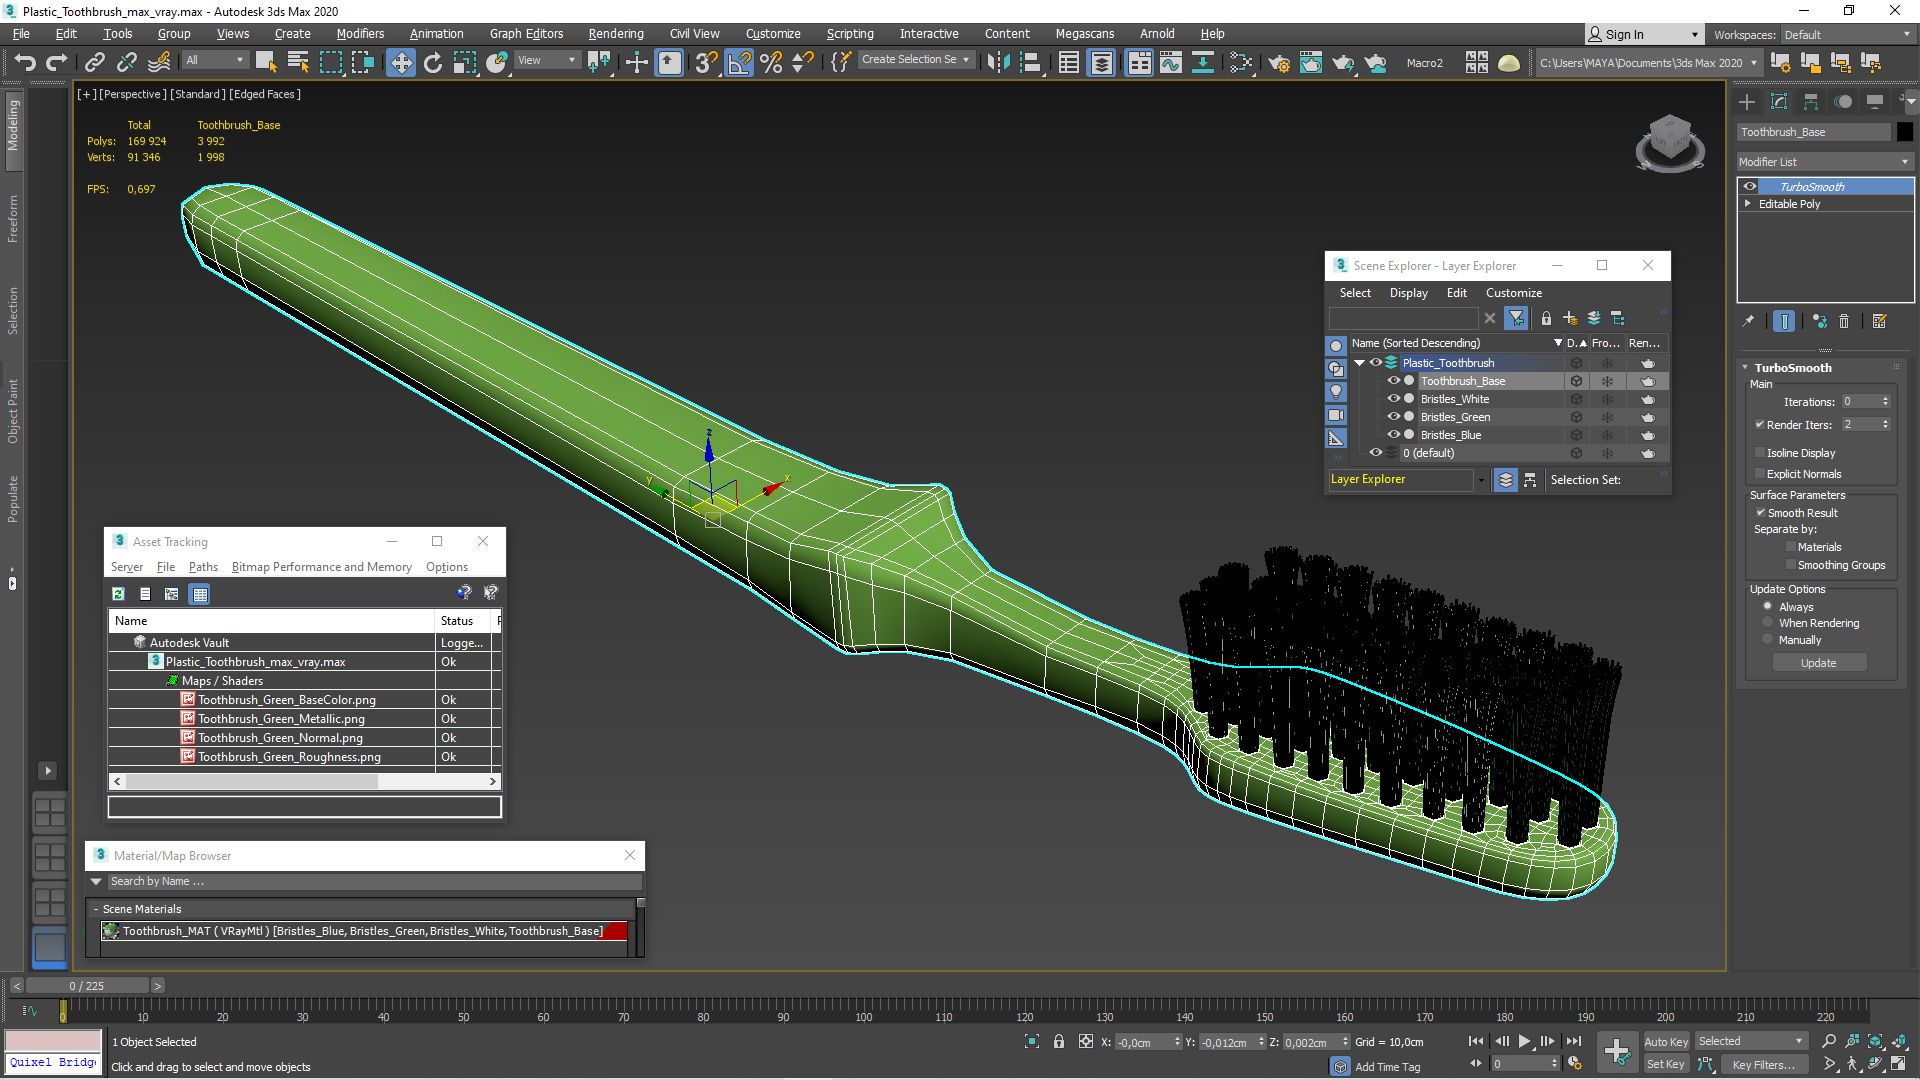Viewport: 1920px width, 1080px height.
Task: Open the Create Selection Set dropdown
Action: 916,60
